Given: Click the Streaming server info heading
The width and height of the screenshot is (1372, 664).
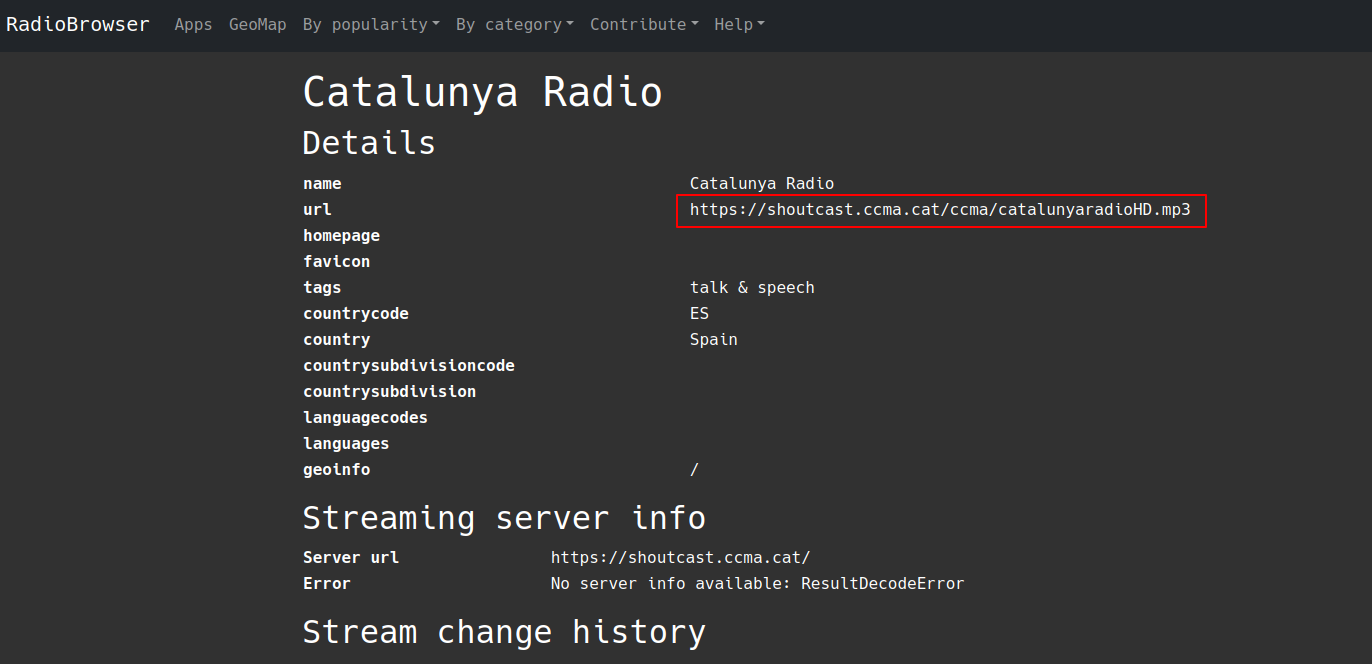Looking at the screenshot, I should [x=504, y=518].
